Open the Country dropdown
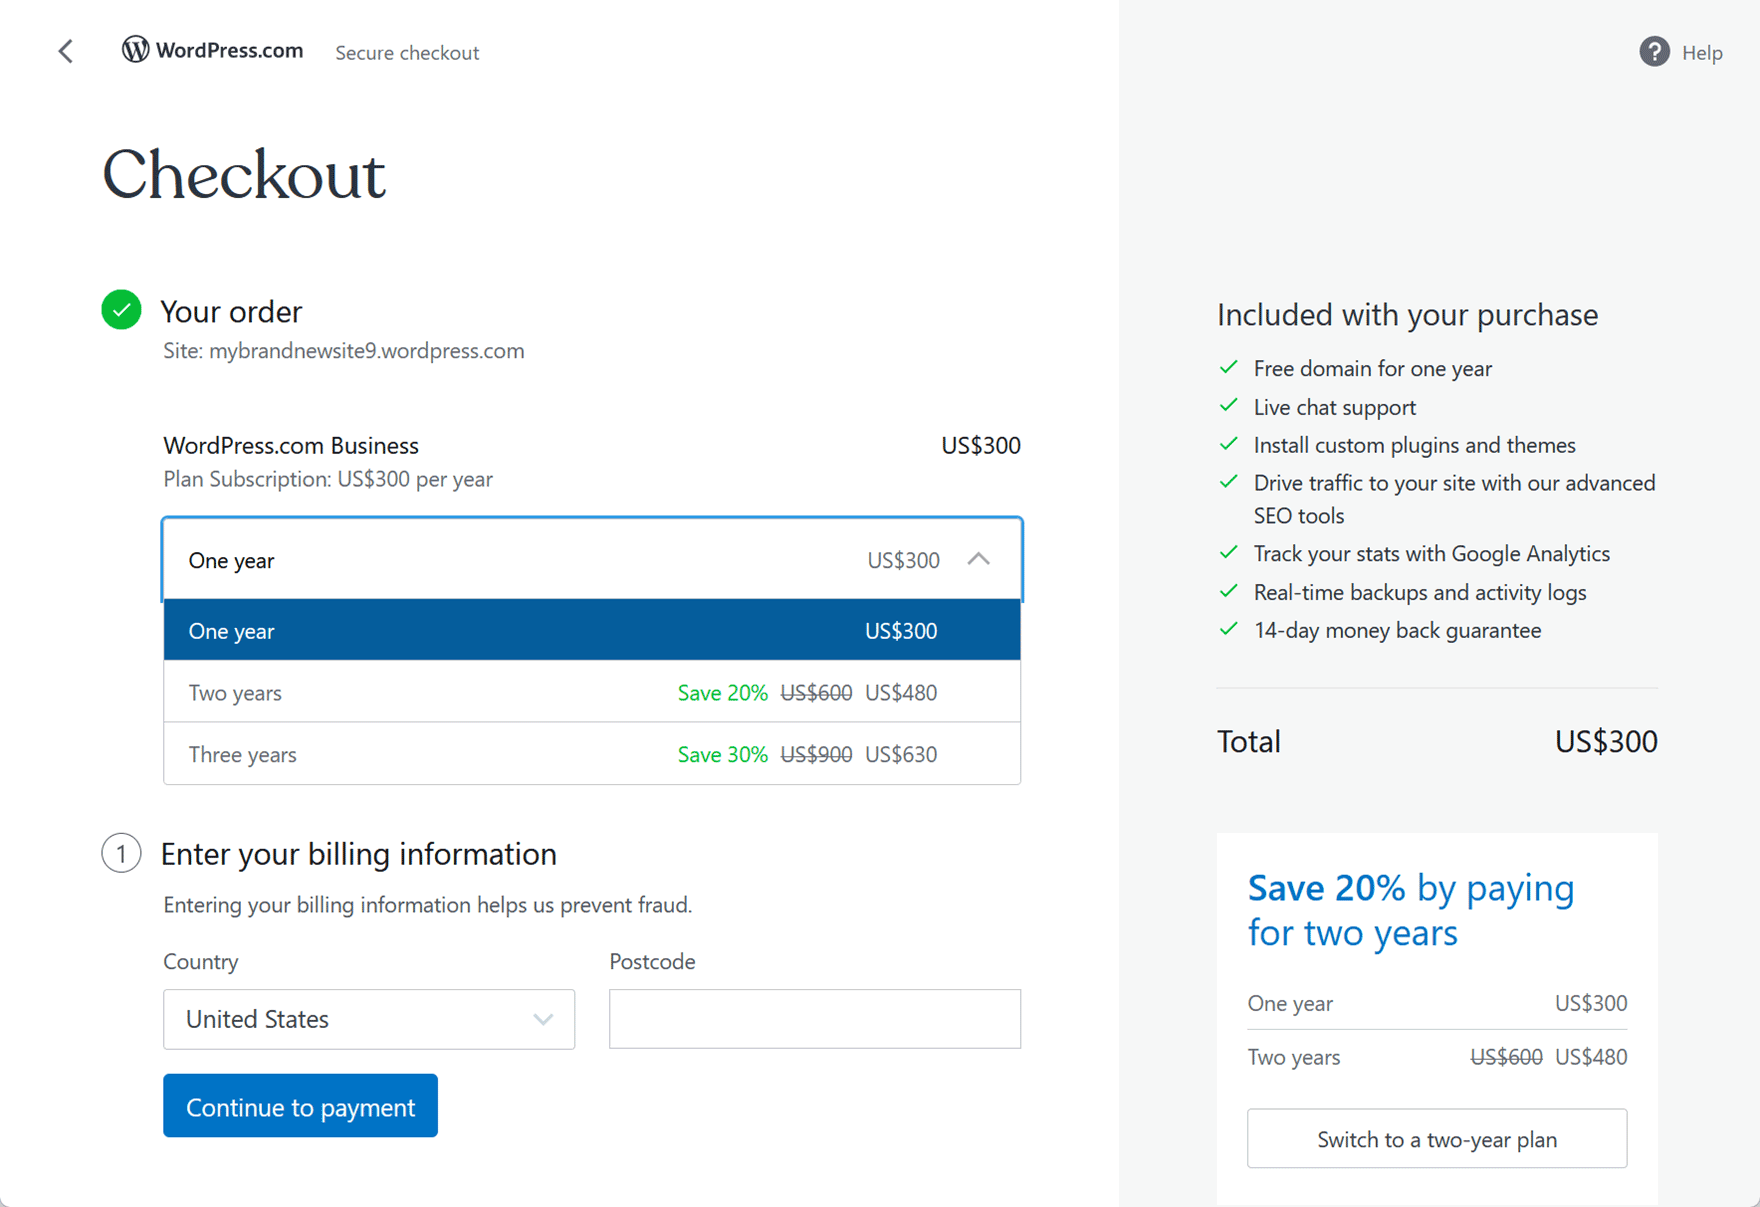The width and height of the screenshot is (1760, 1207). coord(369,1019)
